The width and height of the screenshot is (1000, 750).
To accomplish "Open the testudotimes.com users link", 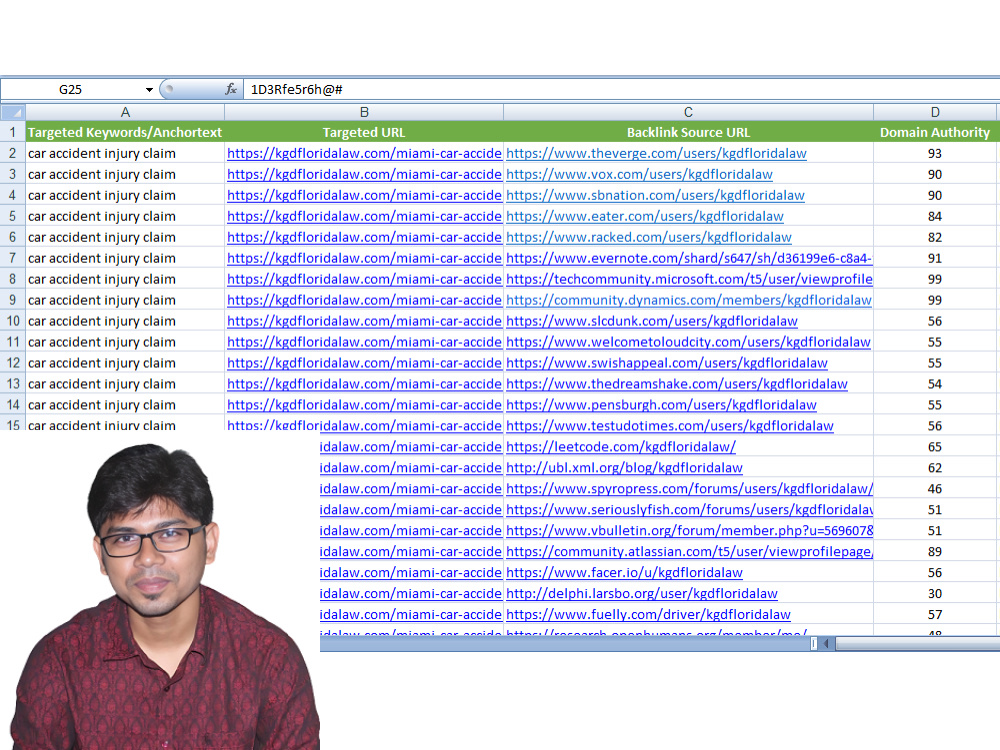I will pyautogui.click(x=670, y=426).
